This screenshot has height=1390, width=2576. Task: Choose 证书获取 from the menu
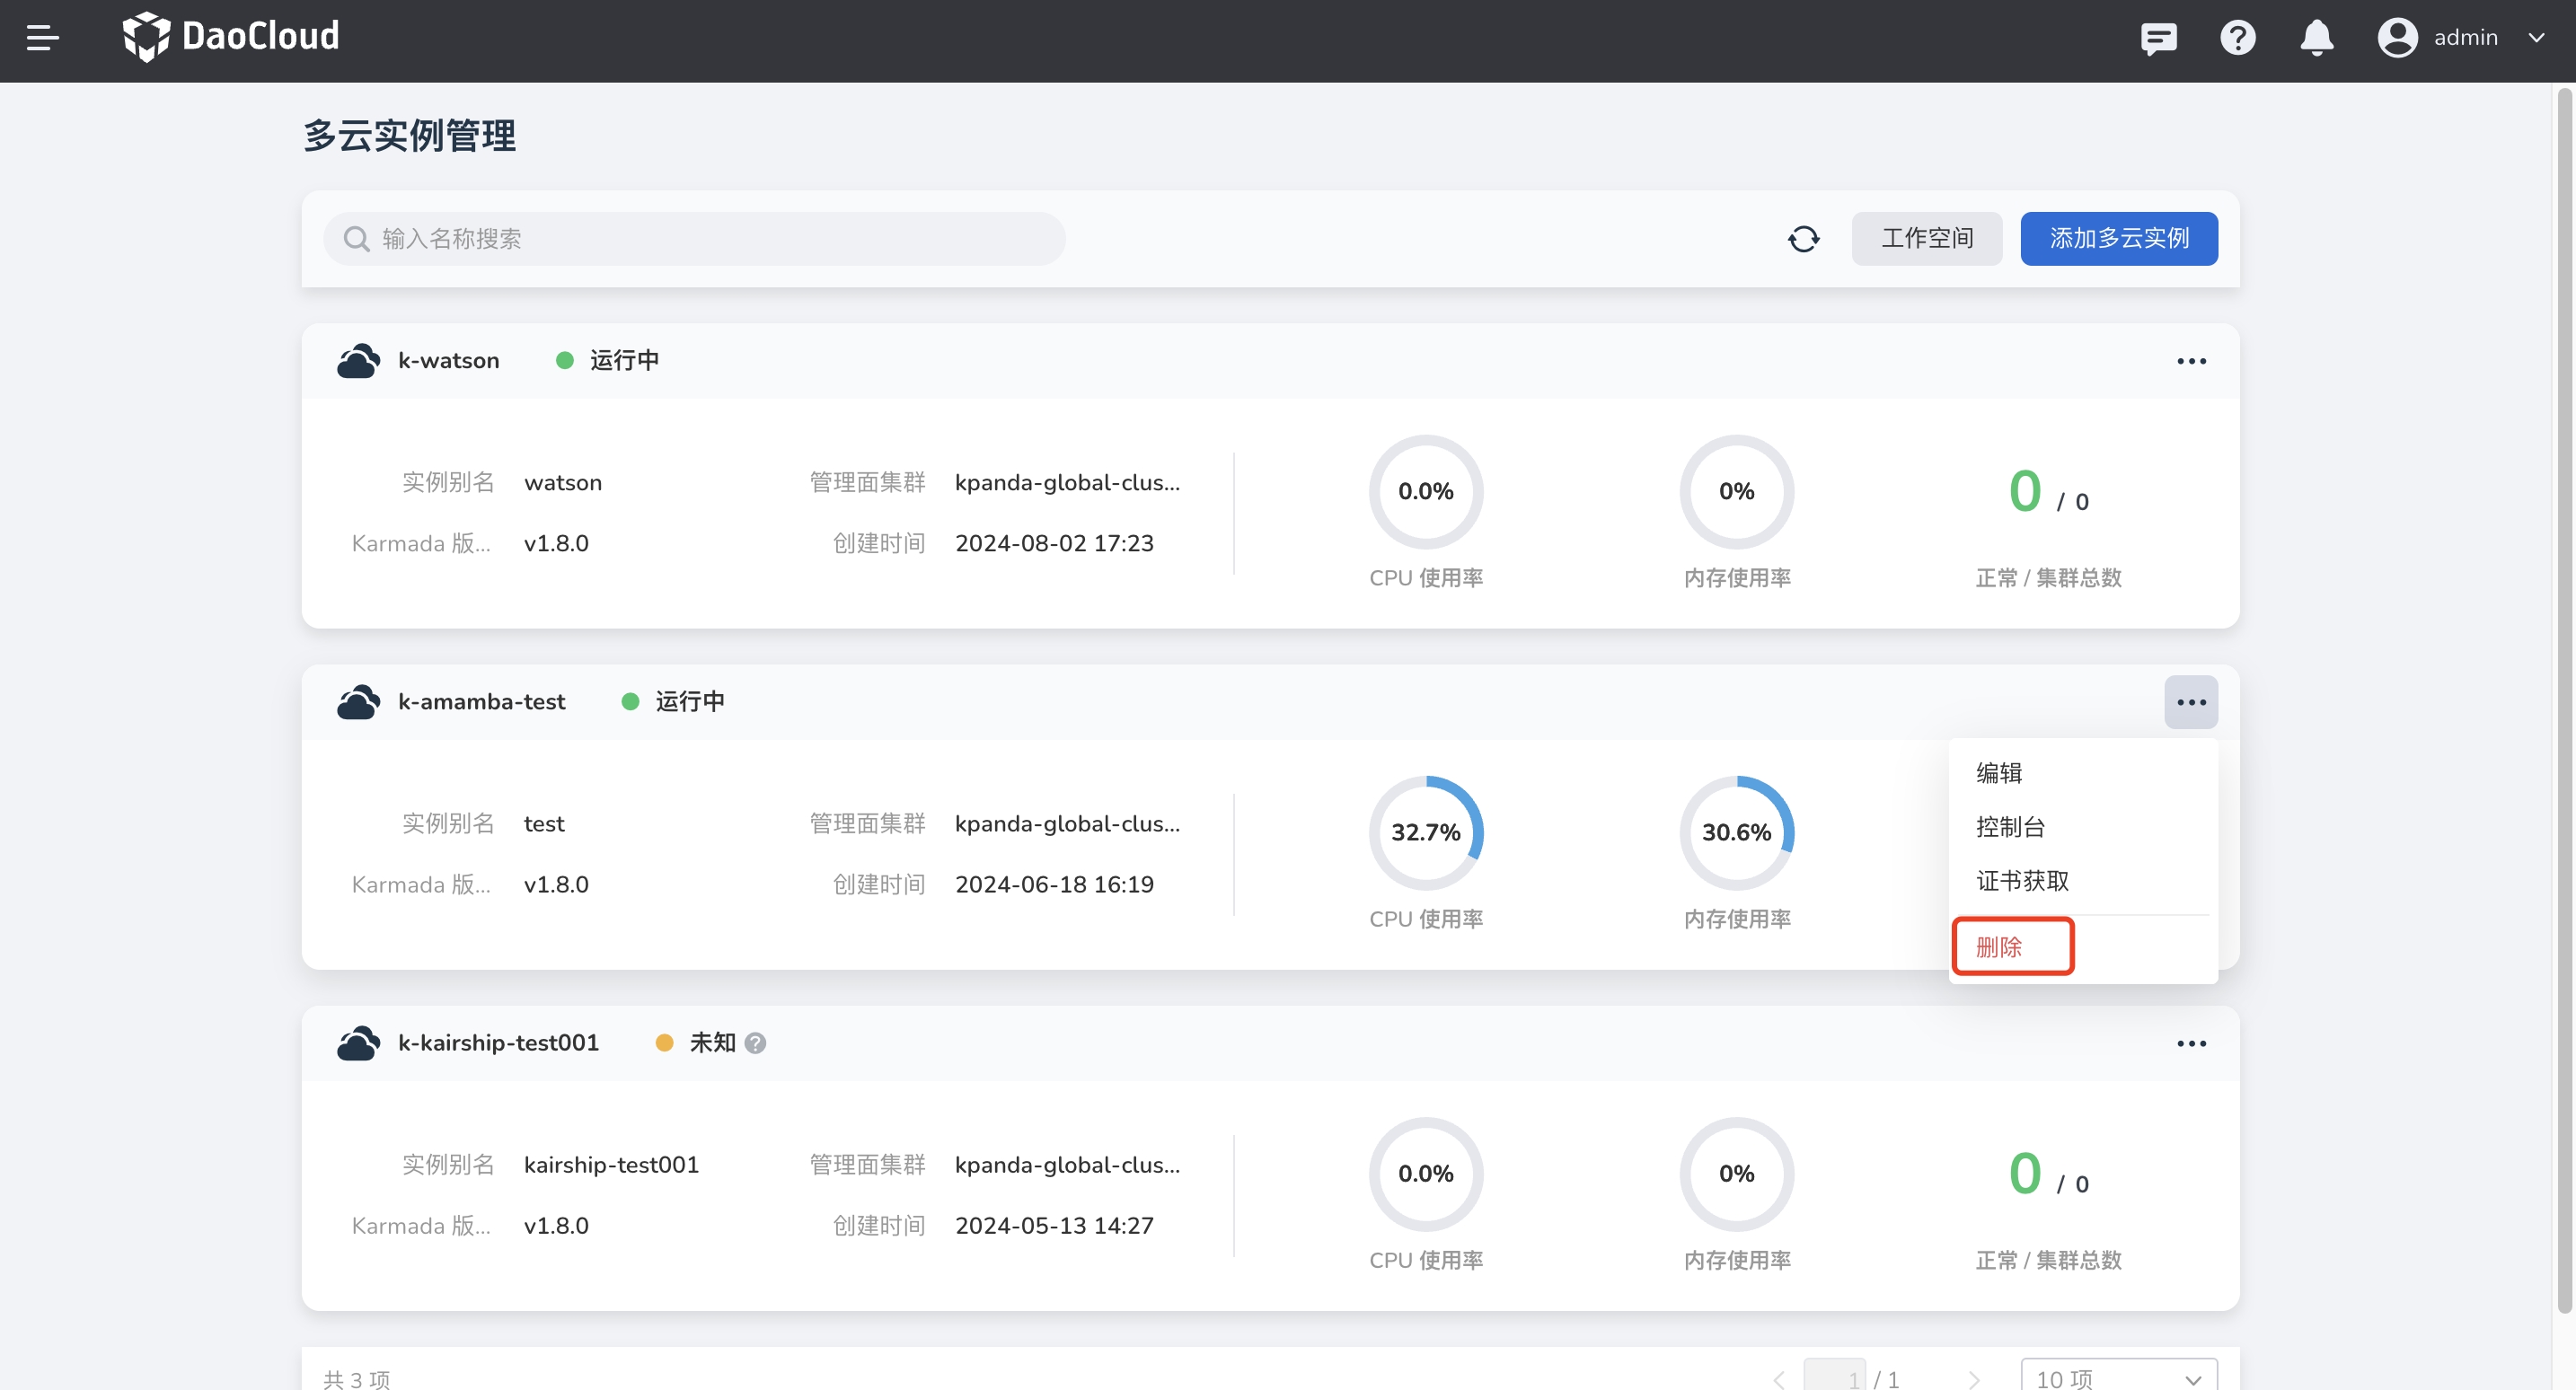[x=2022, y=881]
